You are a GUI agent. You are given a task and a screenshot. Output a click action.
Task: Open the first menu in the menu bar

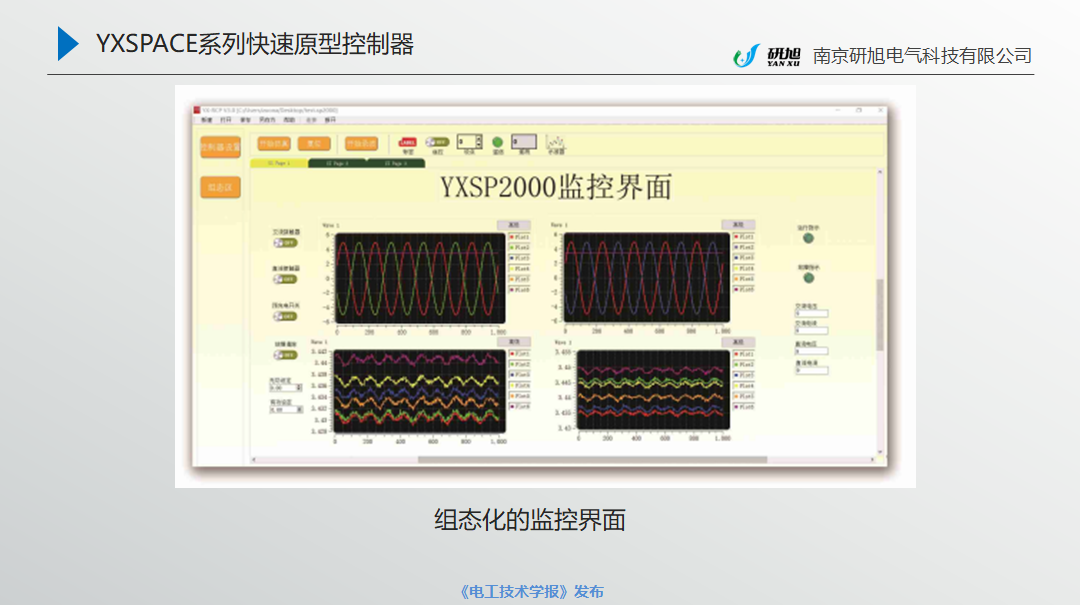click(x=207, y=120)
